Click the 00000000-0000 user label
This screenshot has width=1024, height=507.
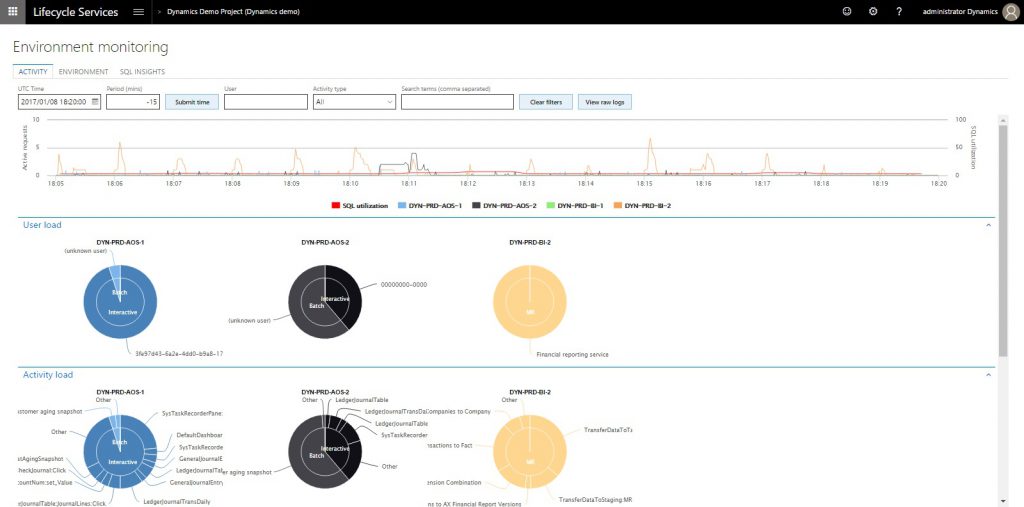point(404,285)
